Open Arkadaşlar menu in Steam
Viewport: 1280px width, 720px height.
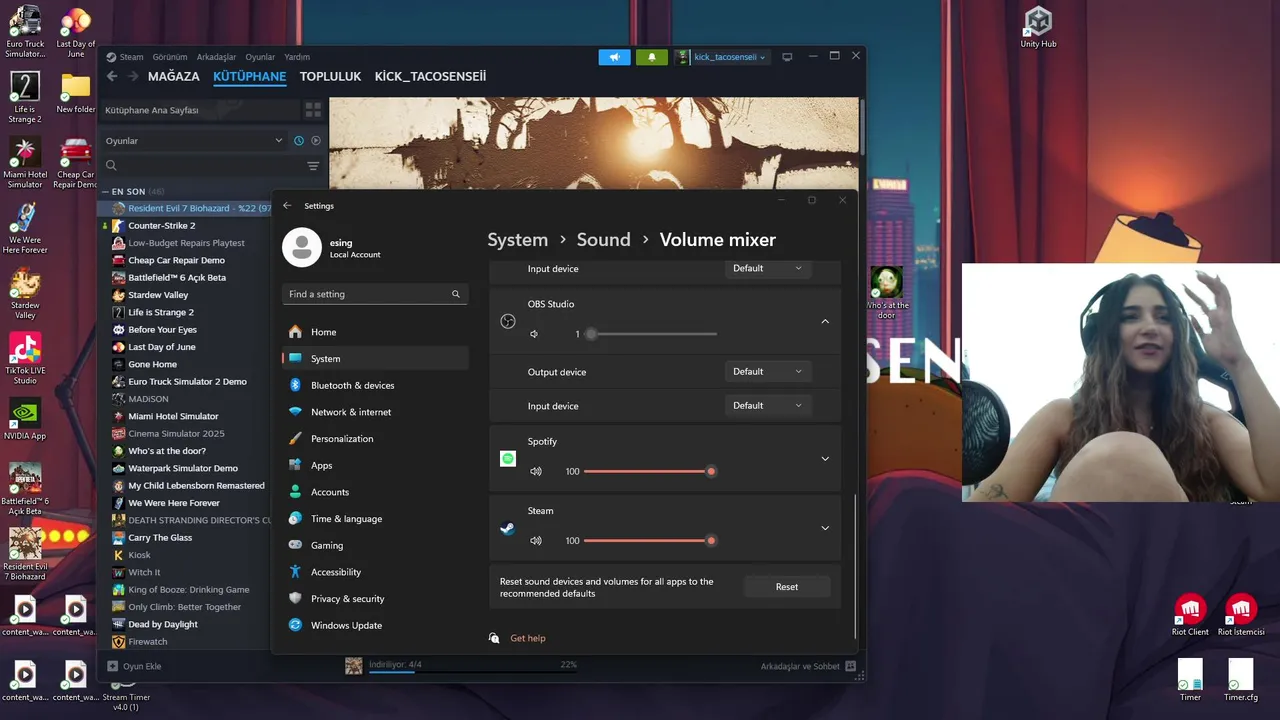click(x=216, y=57)
